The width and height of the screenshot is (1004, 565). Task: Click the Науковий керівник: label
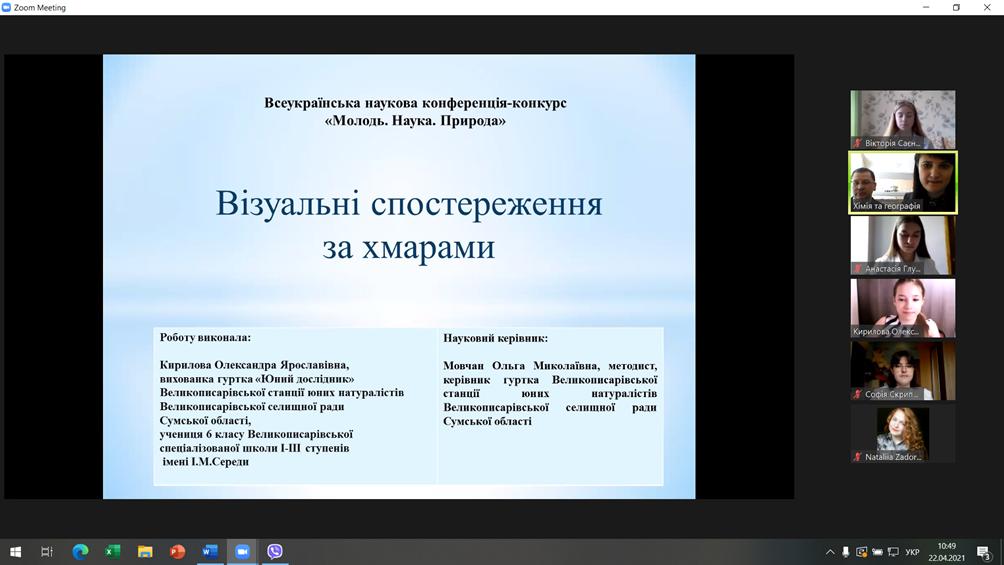coord(496,338)
